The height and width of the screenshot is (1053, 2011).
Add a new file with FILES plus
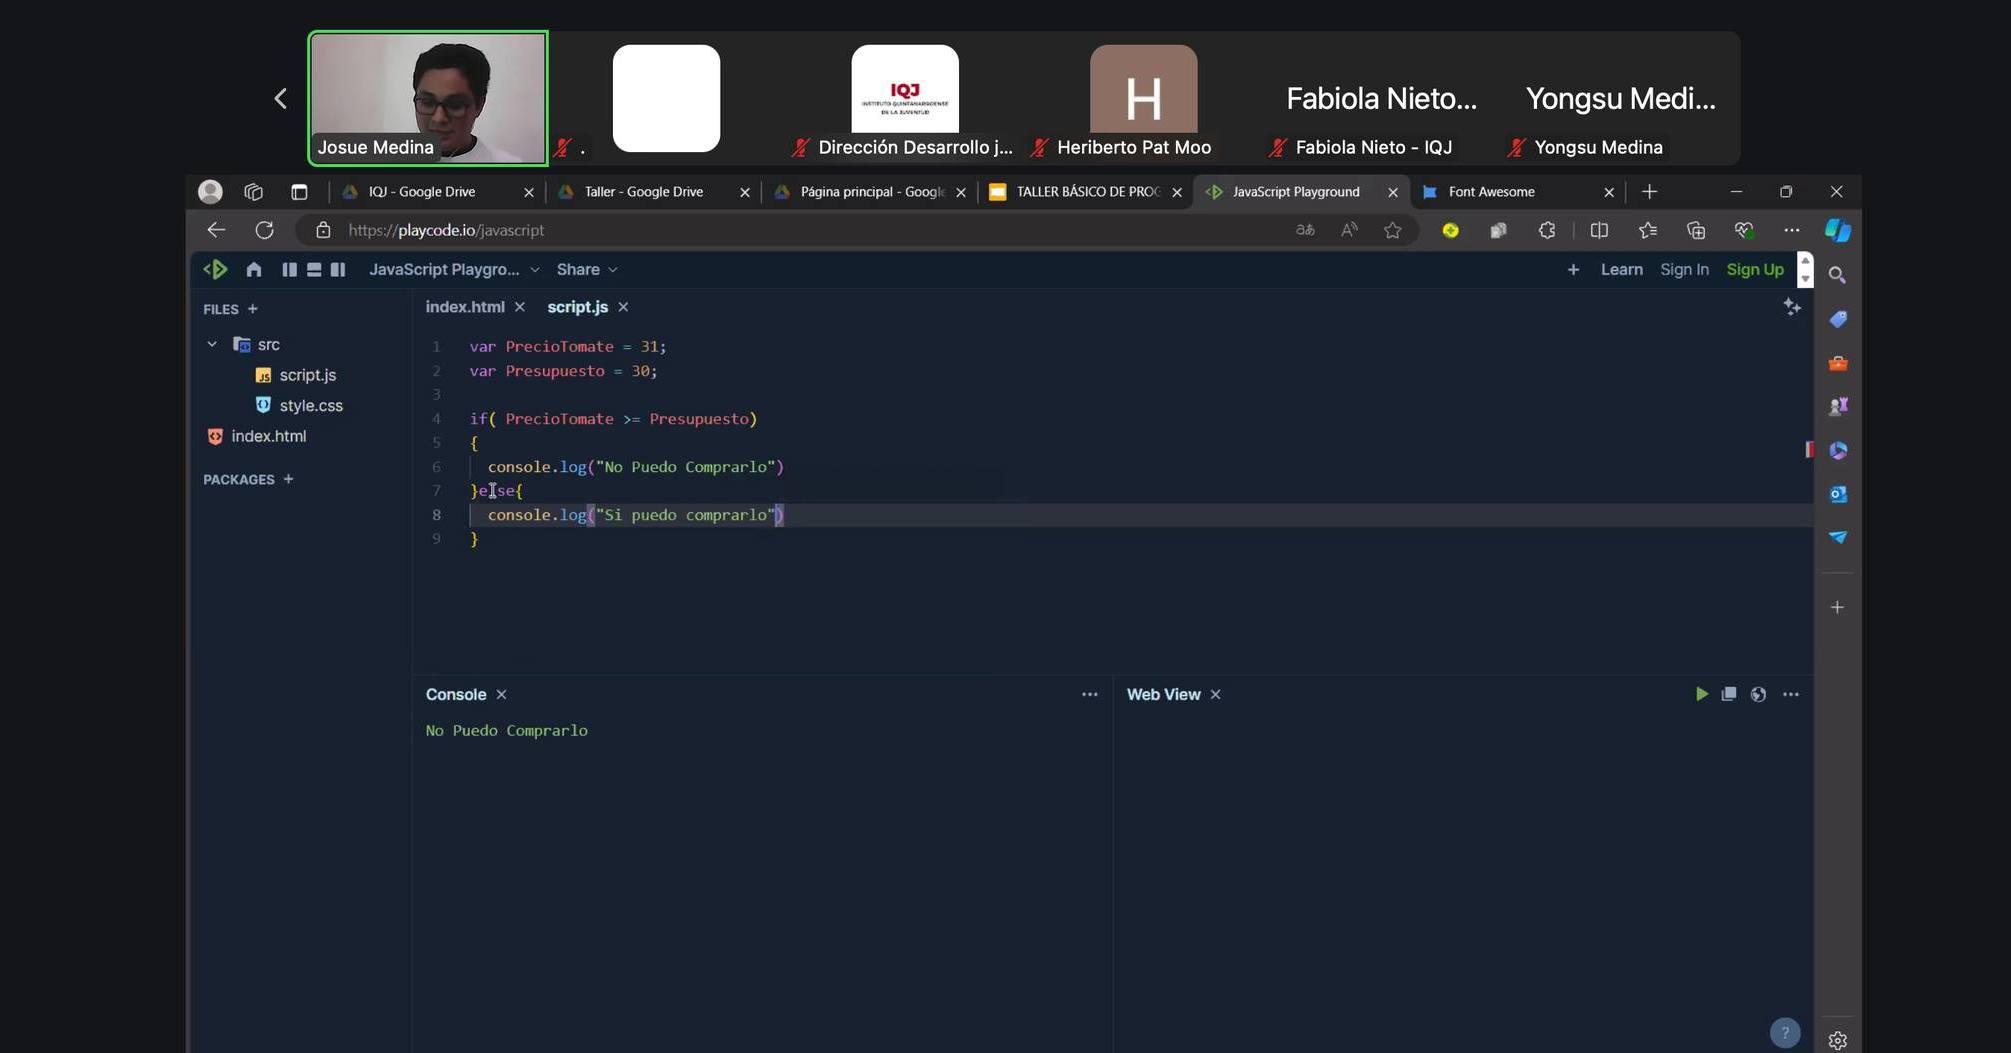253,309
